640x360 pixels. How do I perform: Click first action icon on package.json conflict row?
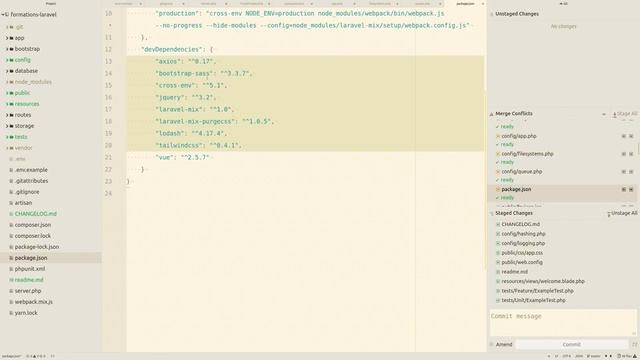coord(624,189)
